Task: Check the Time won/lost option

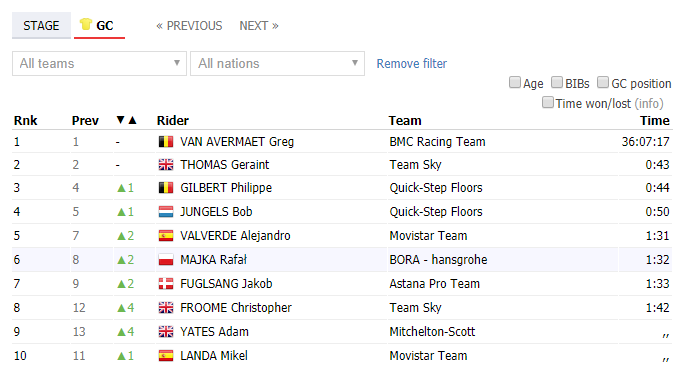Action: [547, 102]
